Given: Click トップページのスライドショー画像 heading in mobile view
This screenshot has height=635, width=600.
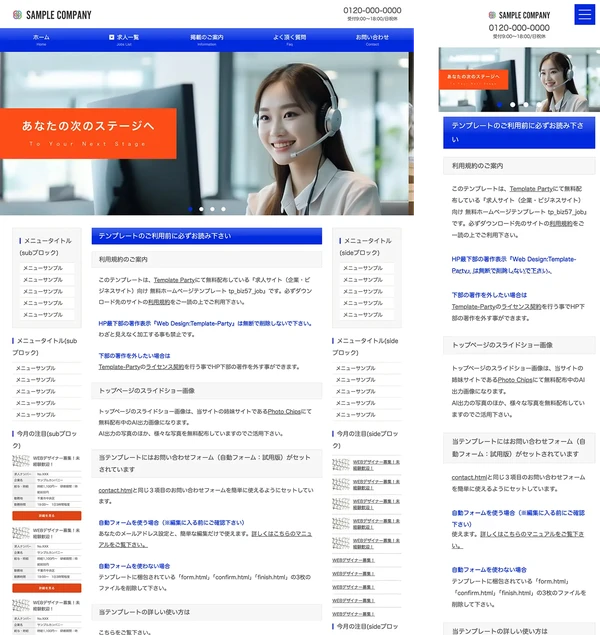Looking at the screenshot, I should coord(519,345).
